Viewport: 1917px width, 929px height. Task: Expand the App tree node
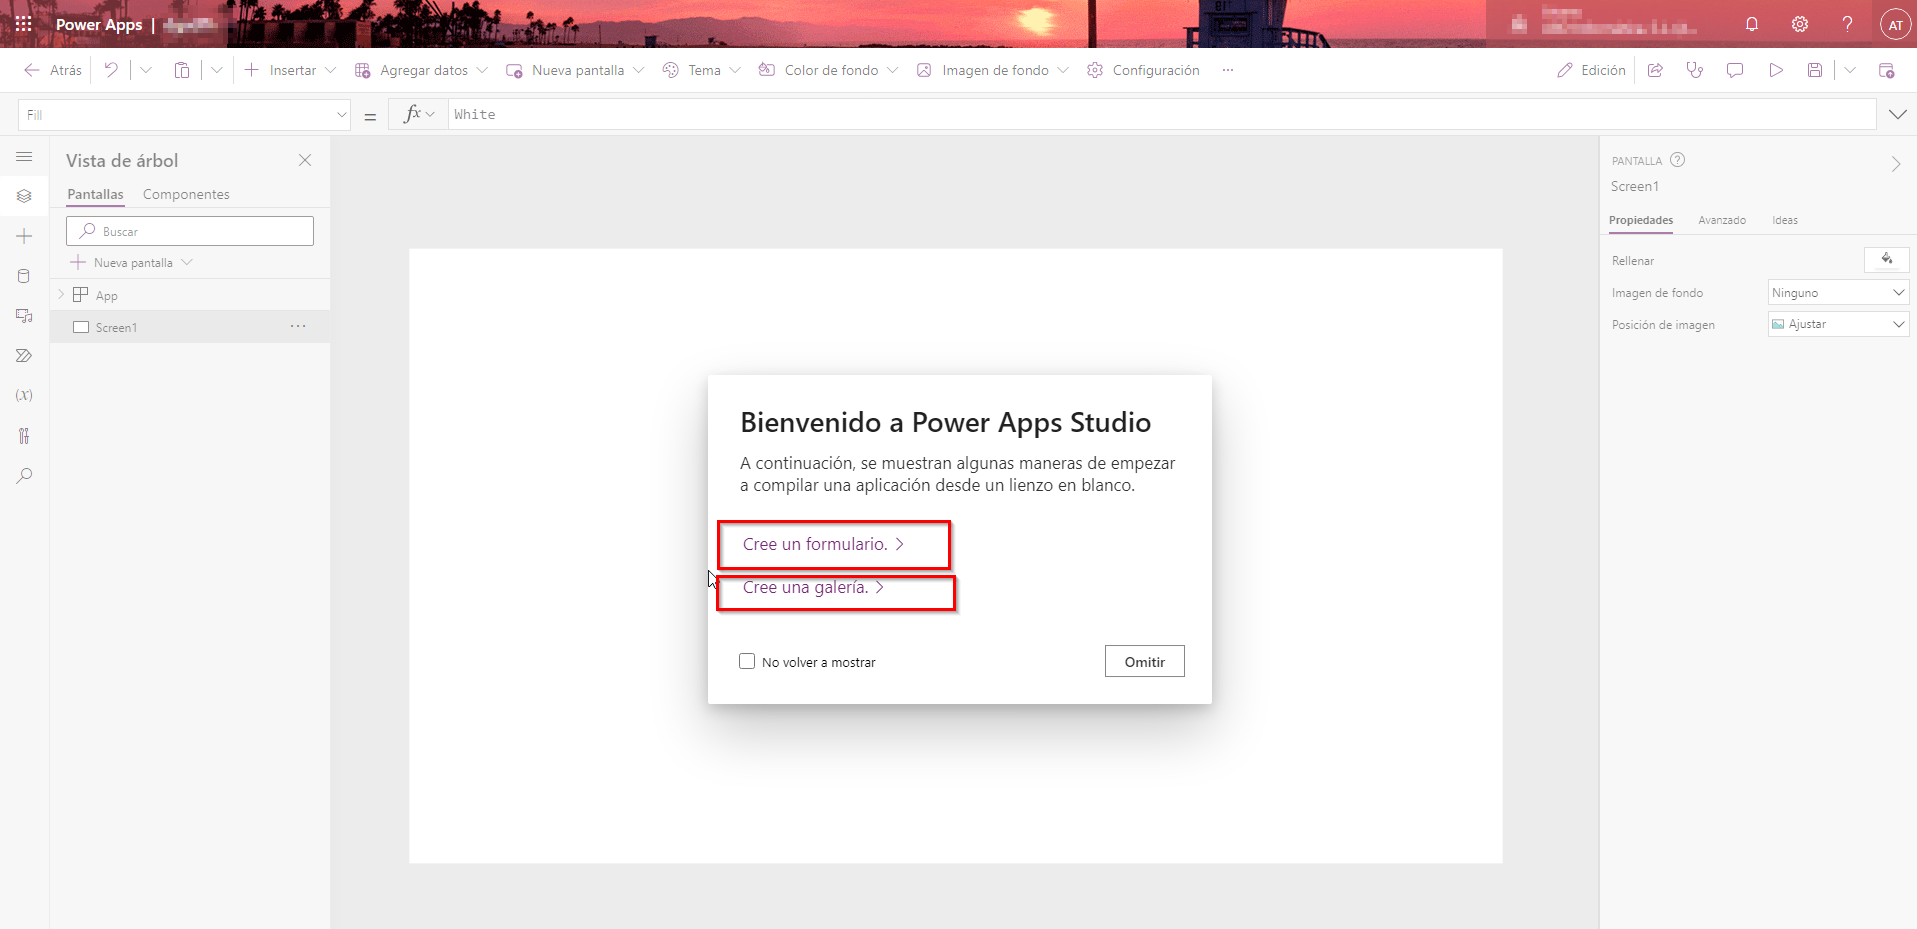pos(61,295)
